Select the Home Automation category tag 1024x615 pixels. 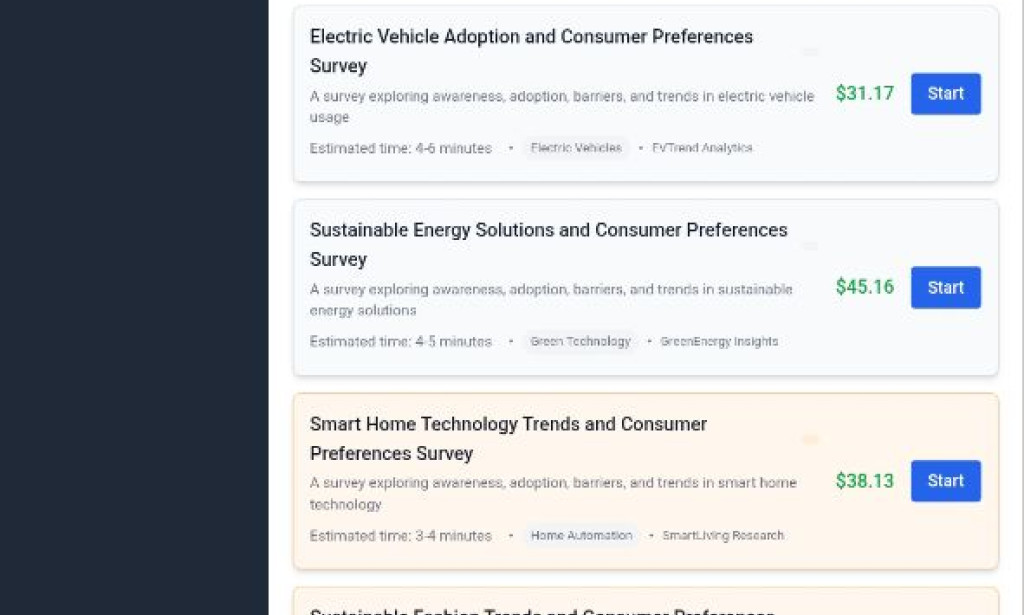pyautogui.click(x=581, y=535)
